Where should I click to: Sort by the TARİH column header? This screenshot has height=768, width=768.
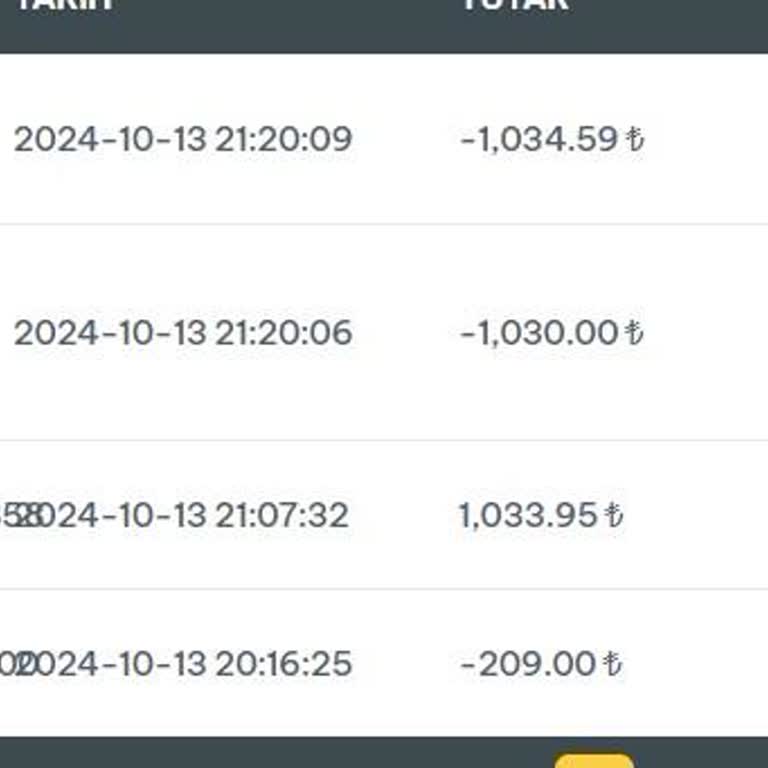pos(63,5)
